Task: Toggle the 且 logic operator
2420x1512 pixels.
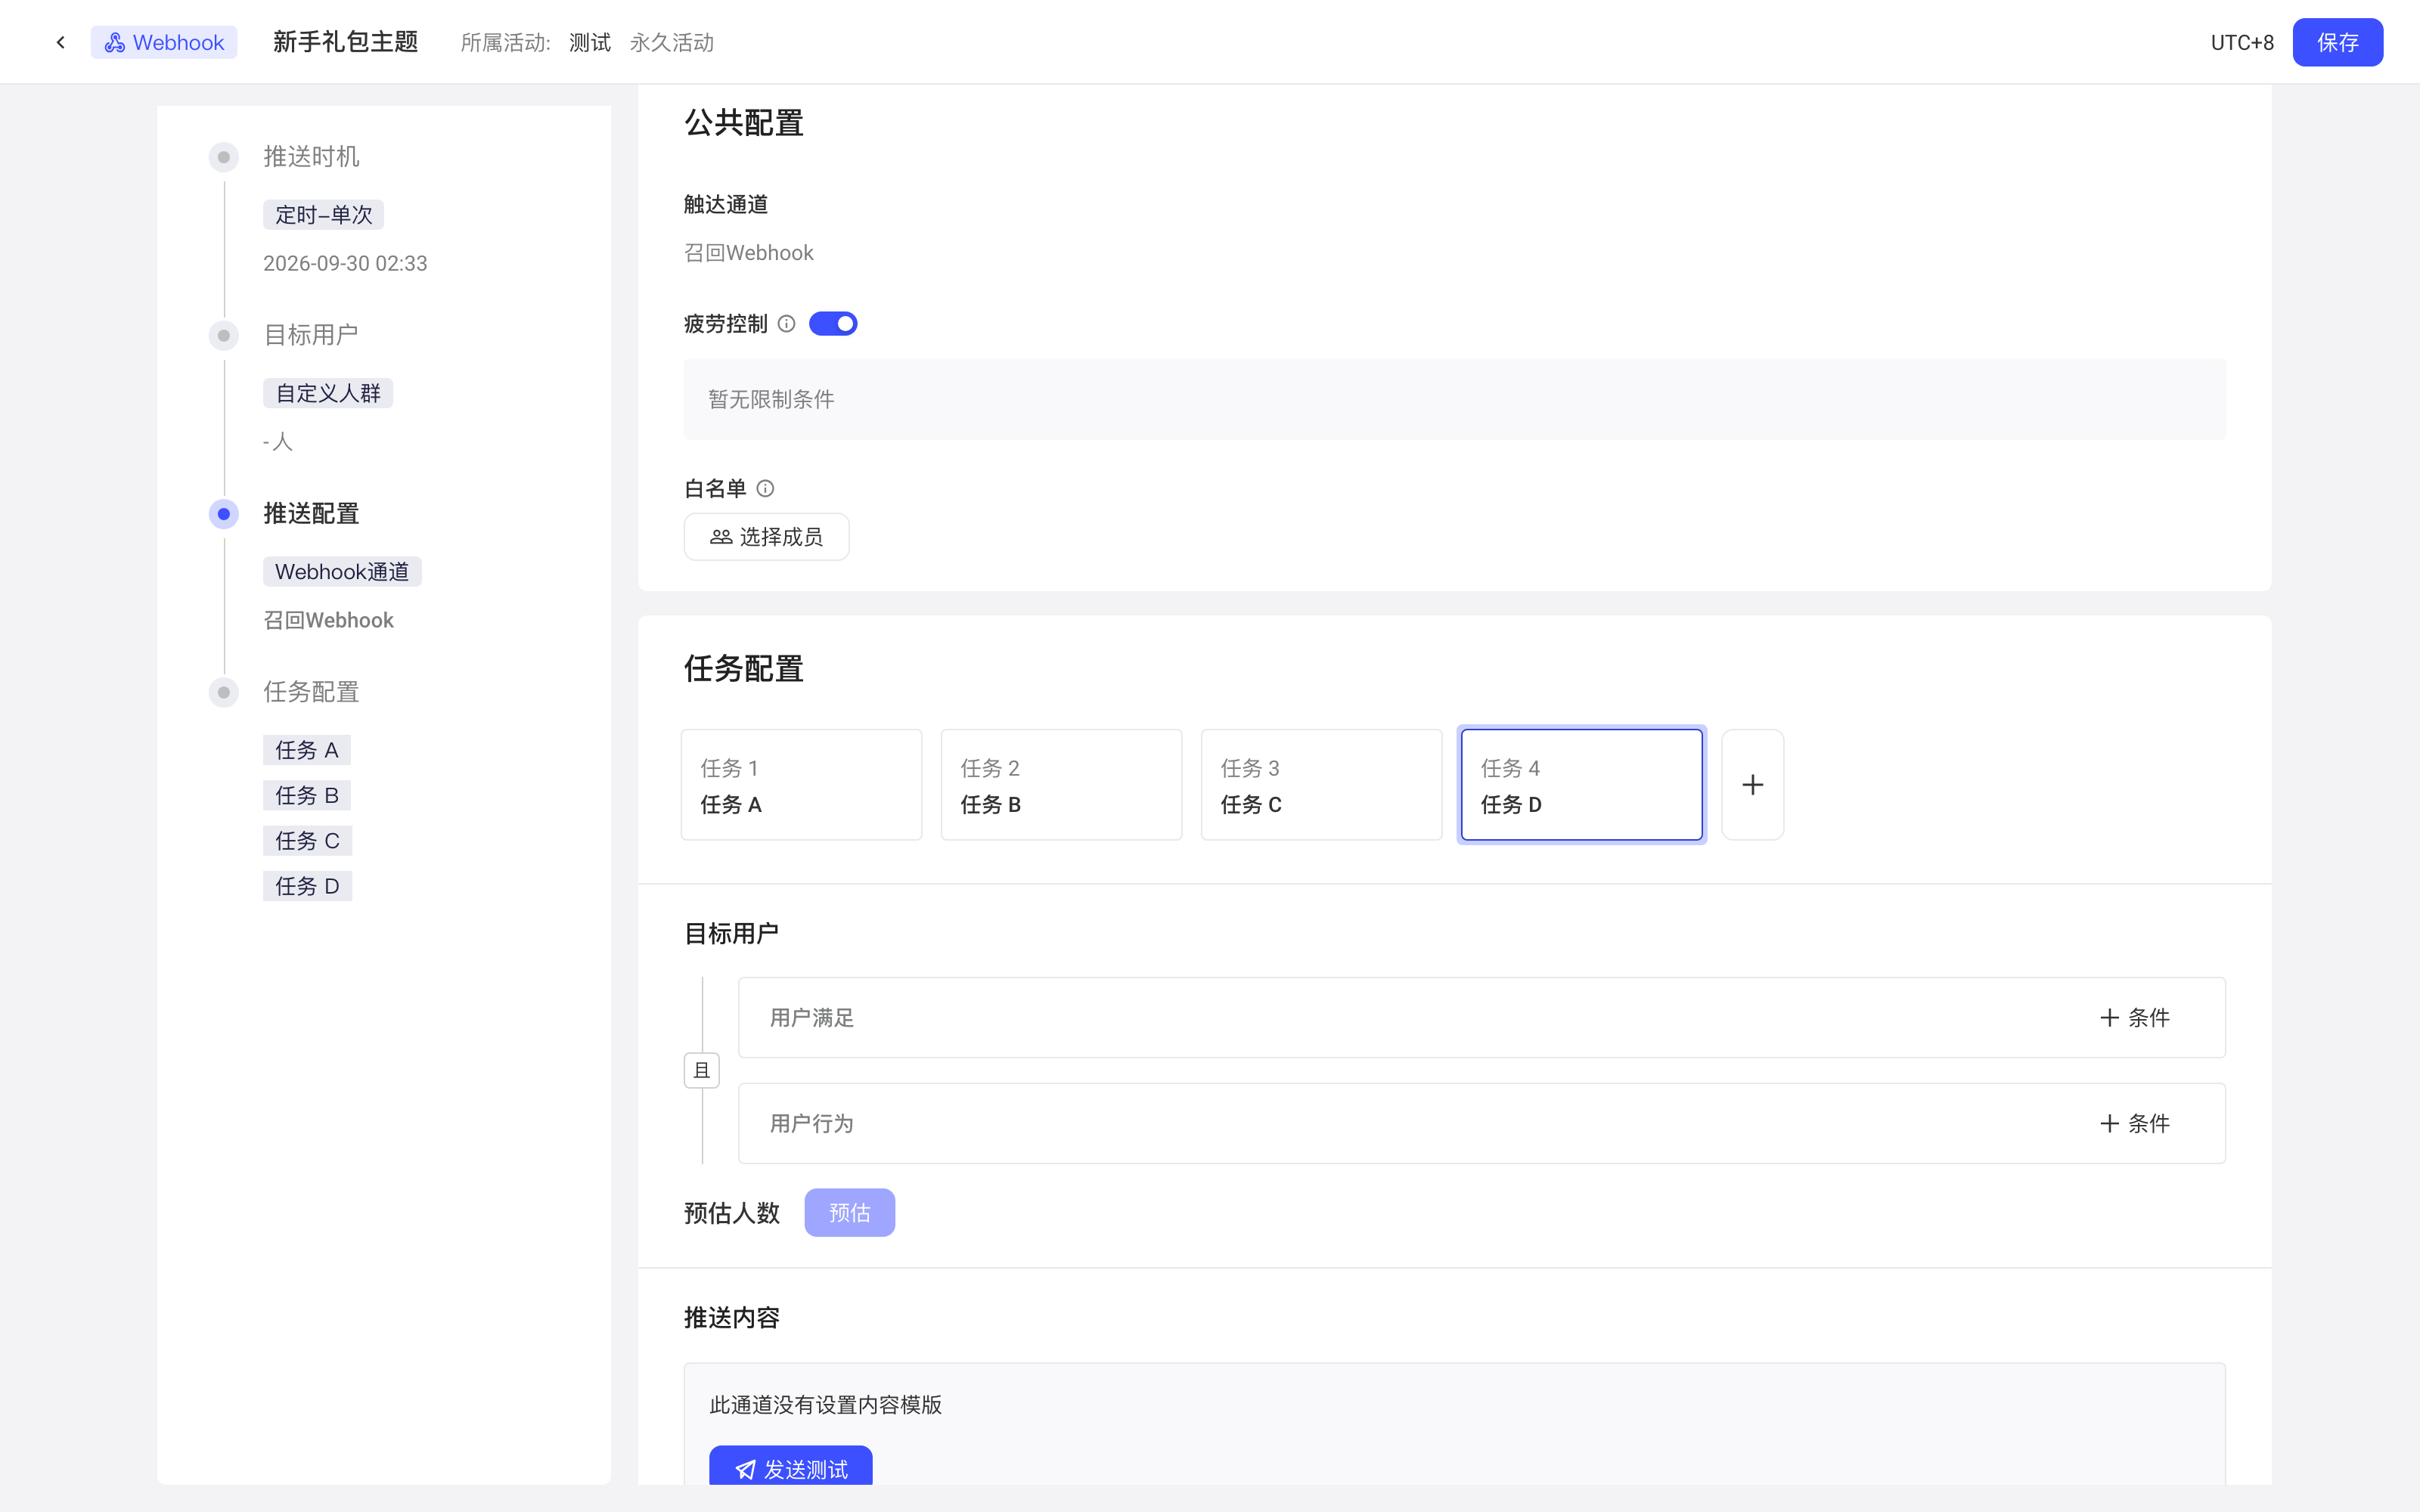Action: point(702,1071)
